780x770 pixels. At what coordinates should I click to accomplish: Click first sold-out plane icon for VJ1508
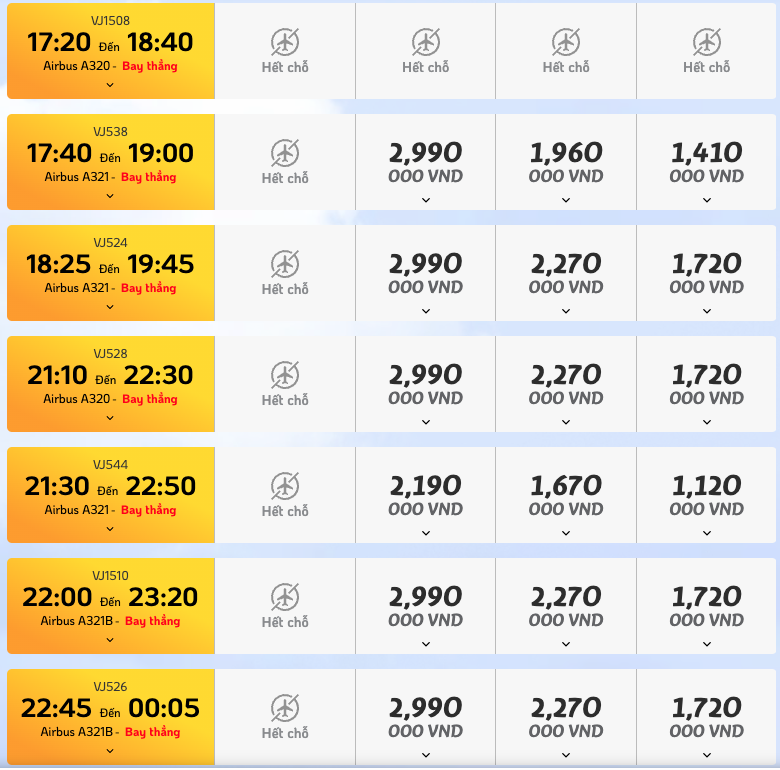click(x=285, y=42)
